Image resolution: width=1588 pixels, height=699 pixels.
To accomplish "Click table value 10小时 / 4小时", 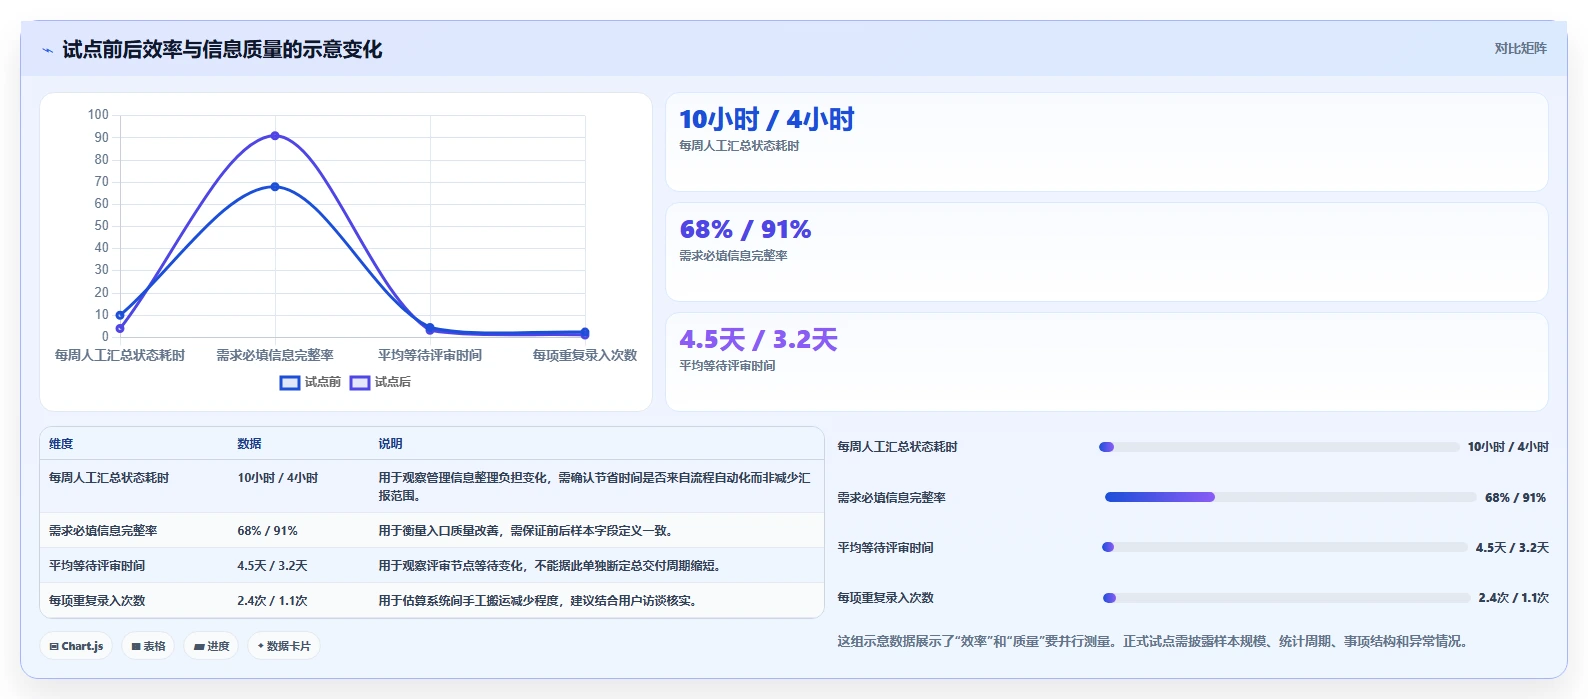I will [x=278, y=478].
